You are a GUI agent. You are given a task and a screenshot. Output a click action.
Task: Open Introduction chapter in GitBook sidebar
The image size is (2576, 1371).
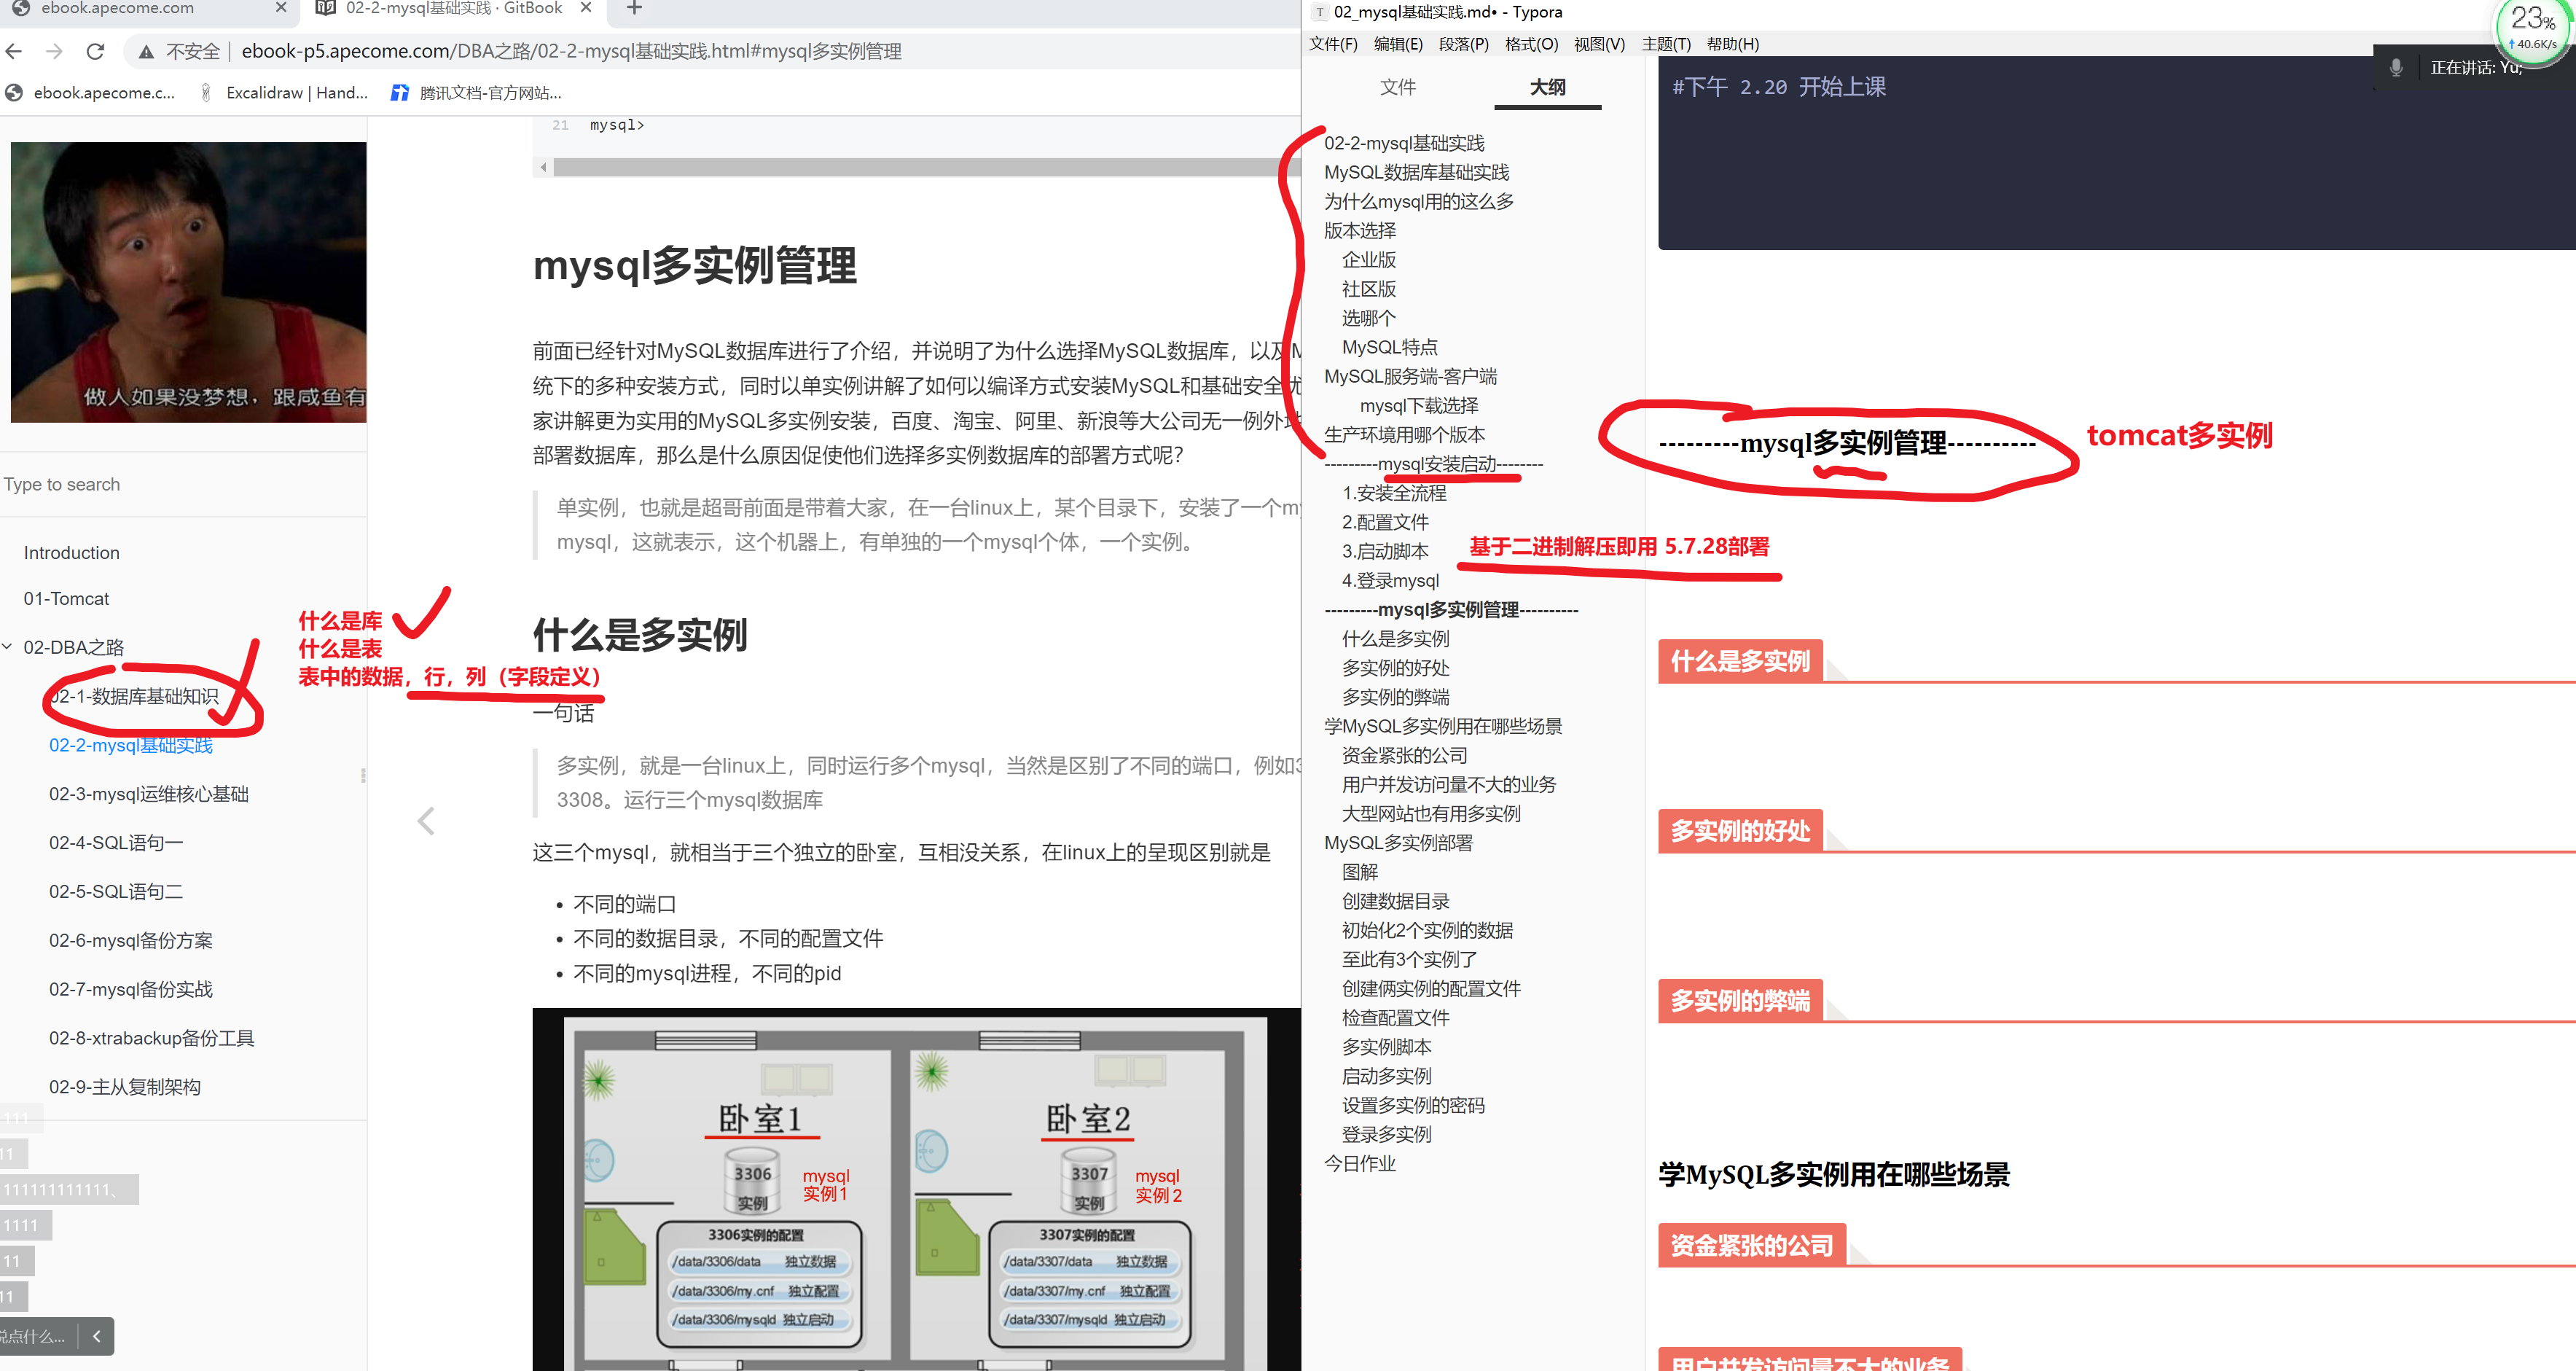coord(72,553)
